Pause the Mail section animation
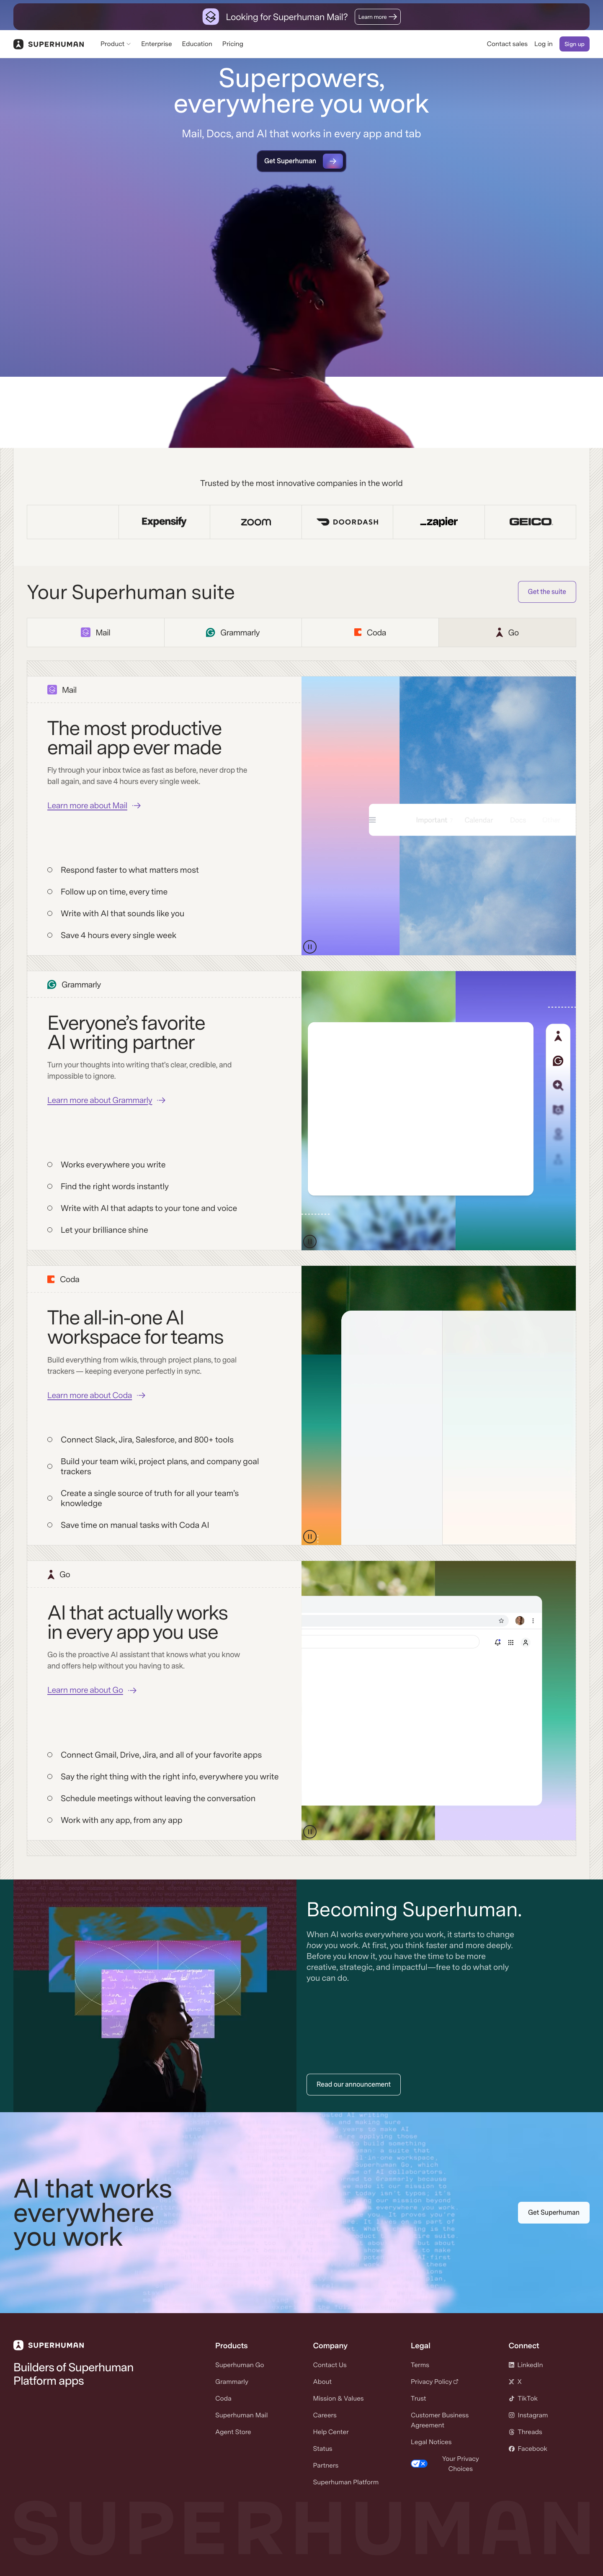Viewport: 603px width, 2576px height. [310, 947]
